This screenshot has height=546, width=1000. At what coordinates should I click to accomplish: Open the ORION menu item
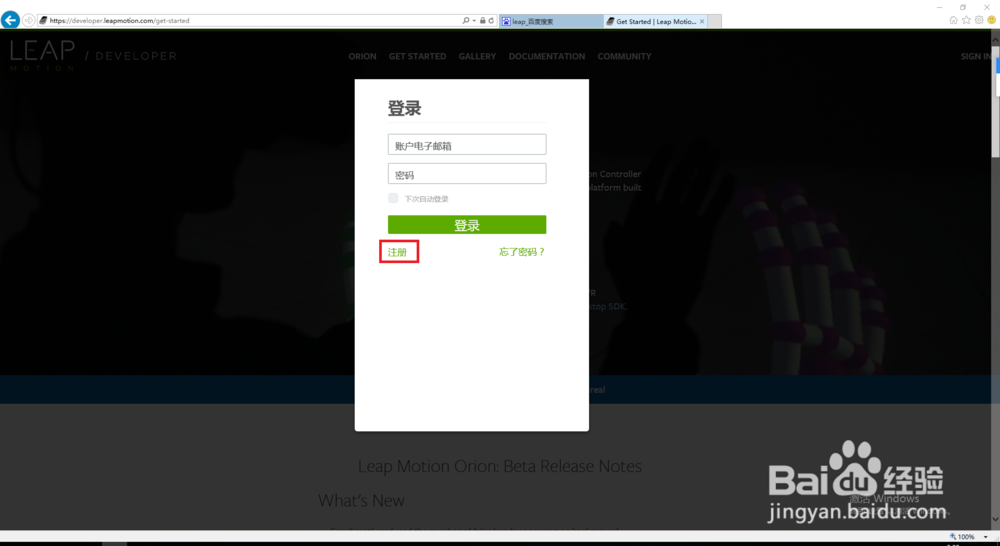362,56
